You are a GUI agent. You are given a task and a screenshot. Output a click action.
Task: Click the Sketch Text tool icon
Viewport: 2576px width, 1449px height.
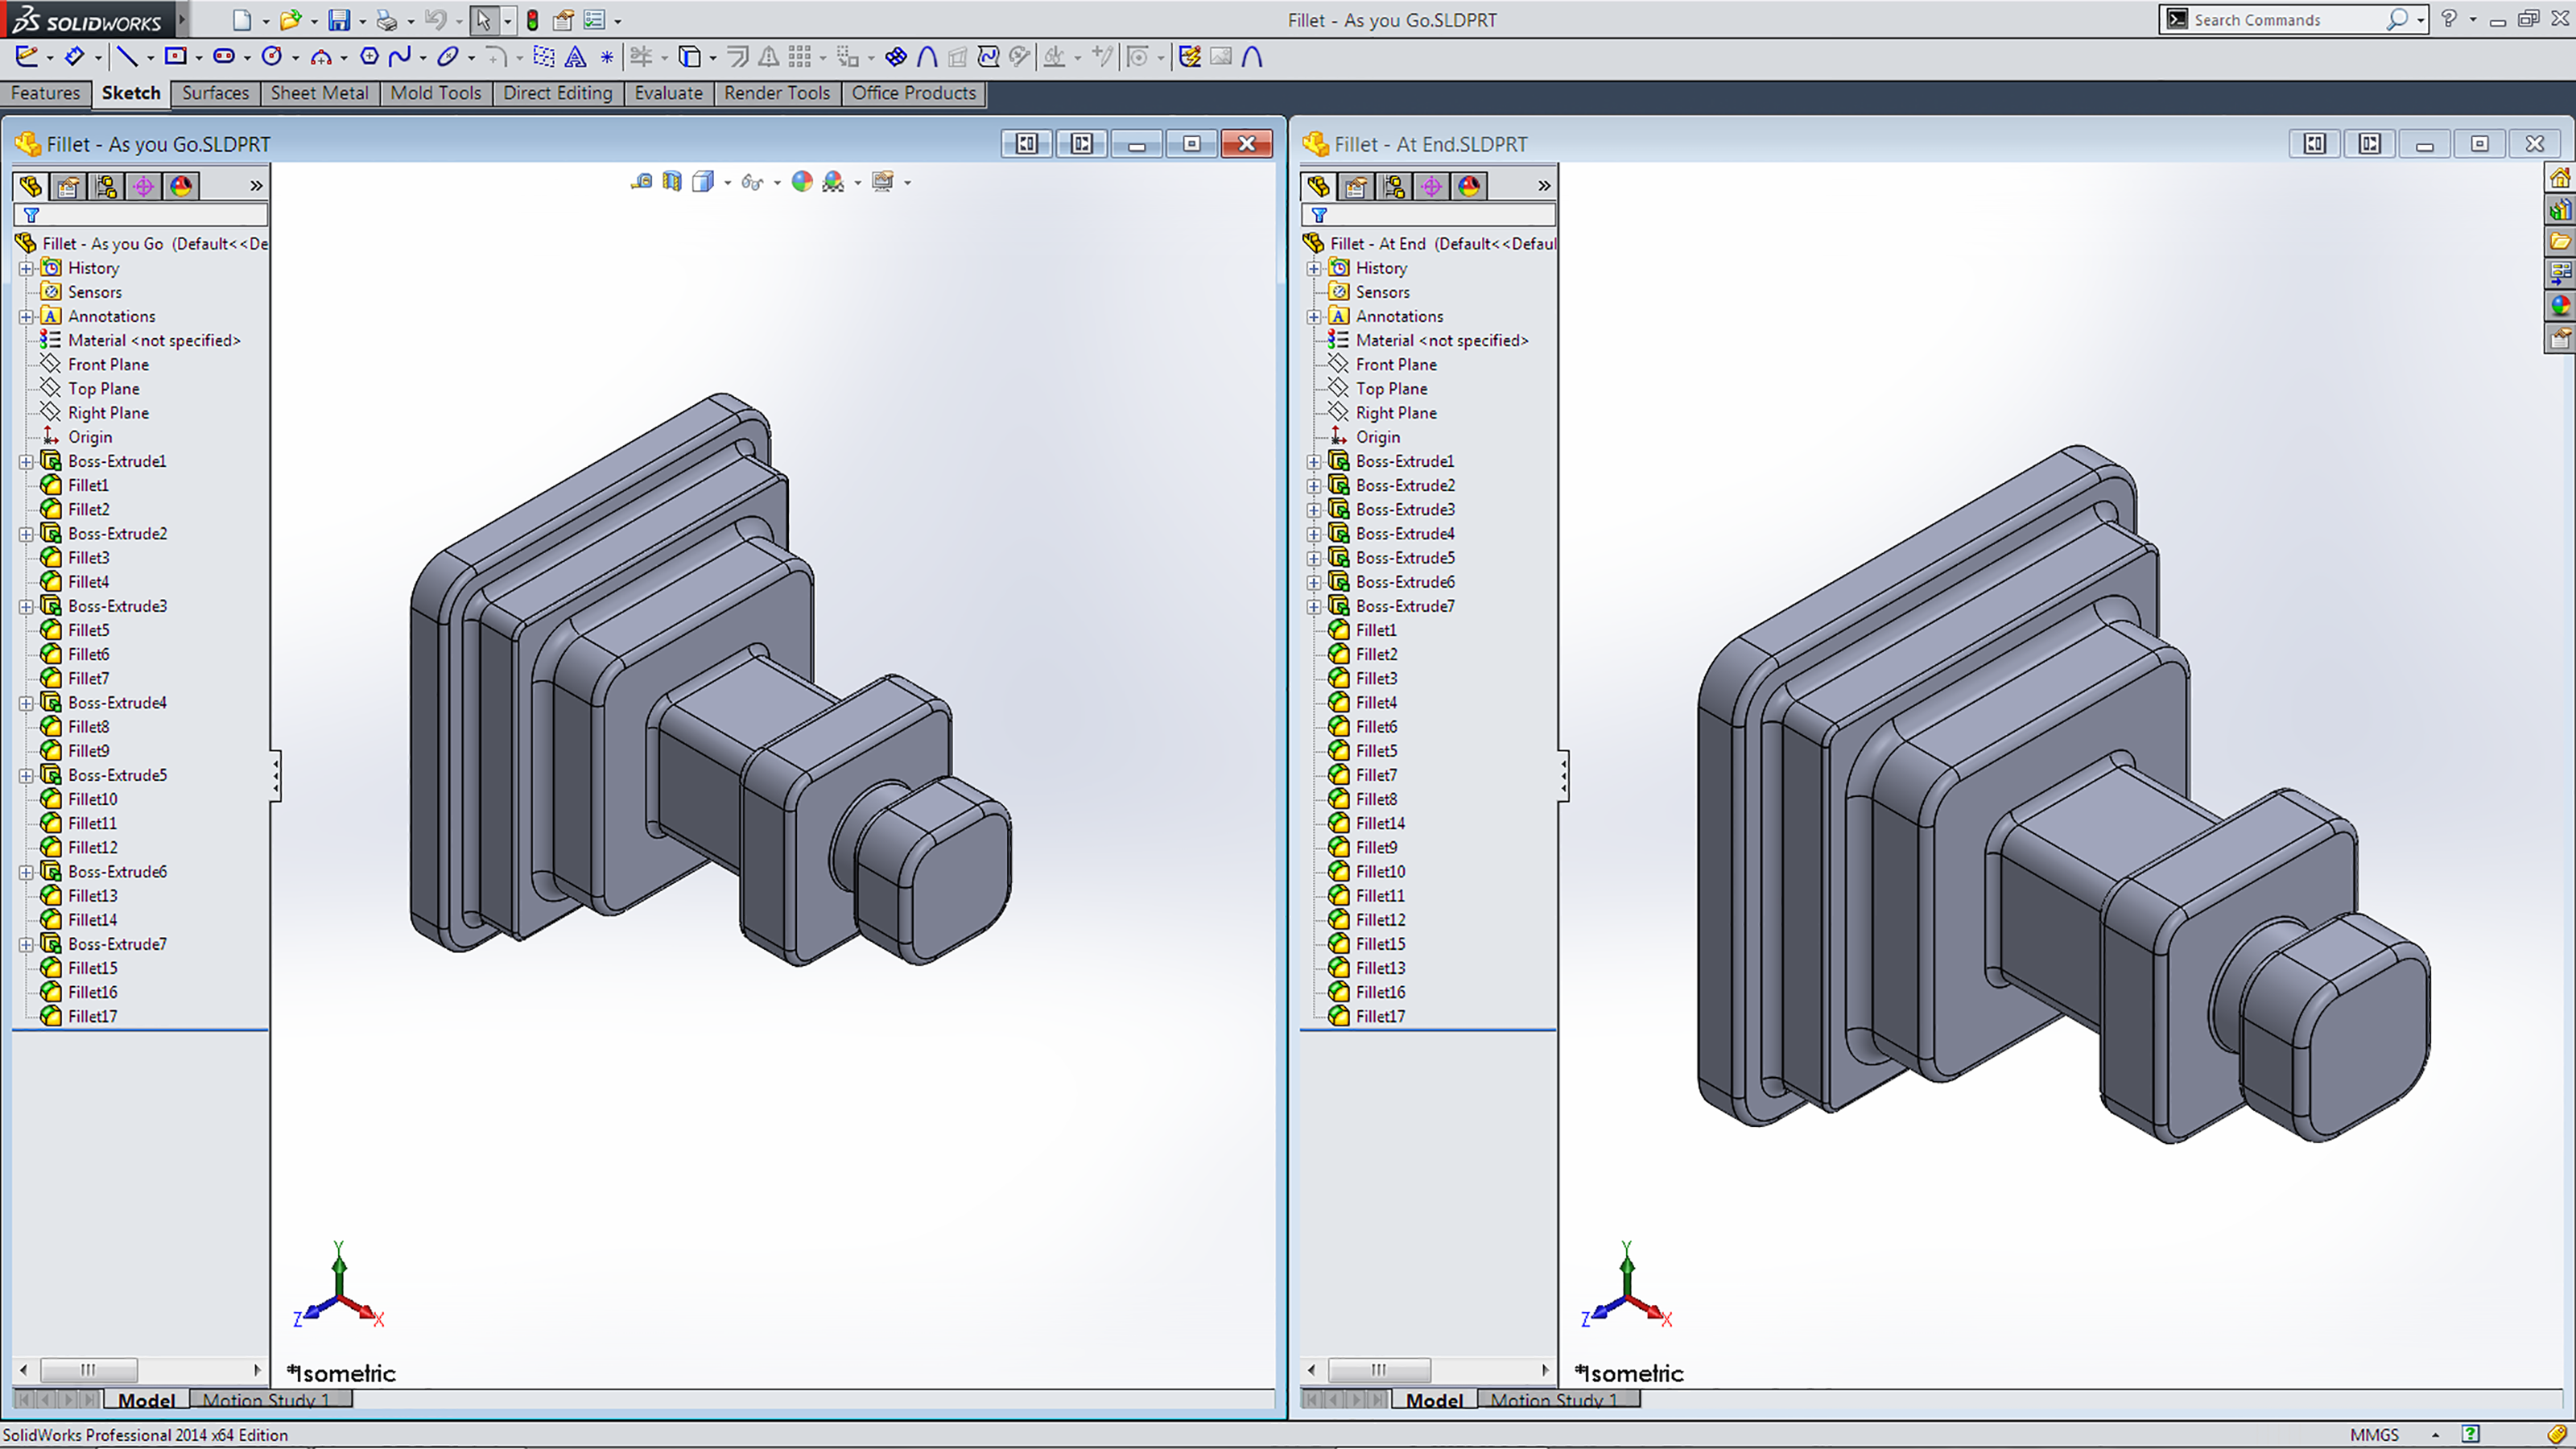coord(575,57)
